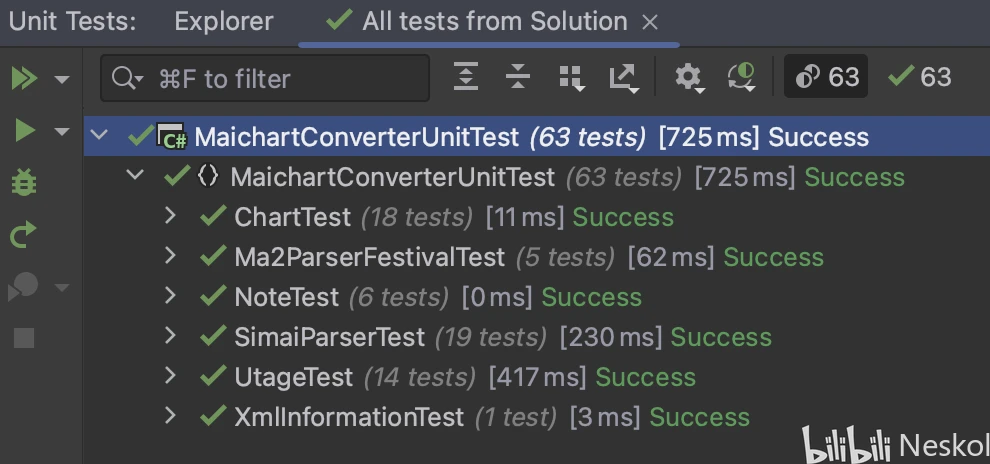Image resolution: width=990 pixels, height=464 pixels.
Task: Open the Group By options icon
Action: coord(571,78)
